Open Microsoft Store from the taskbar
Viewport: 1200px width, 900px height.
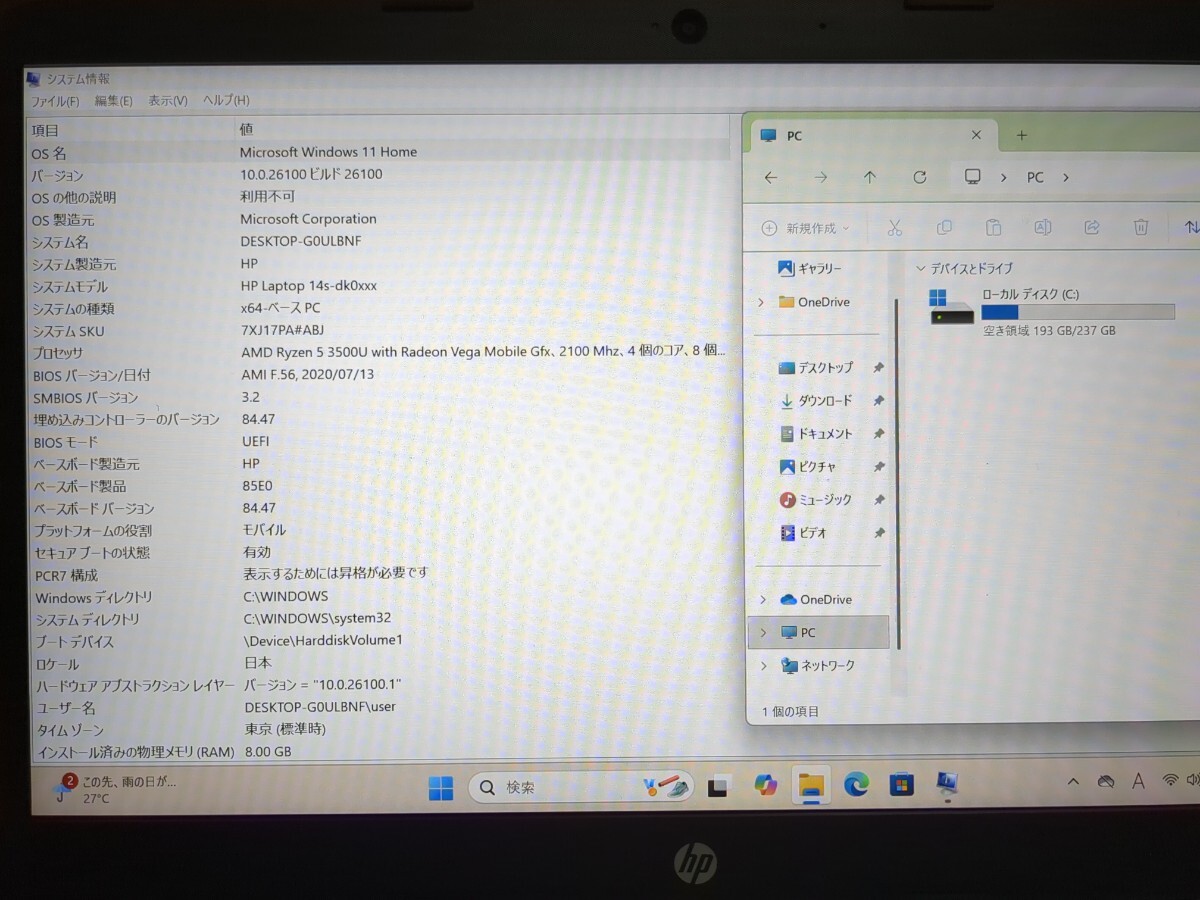[x=901, y=784]
